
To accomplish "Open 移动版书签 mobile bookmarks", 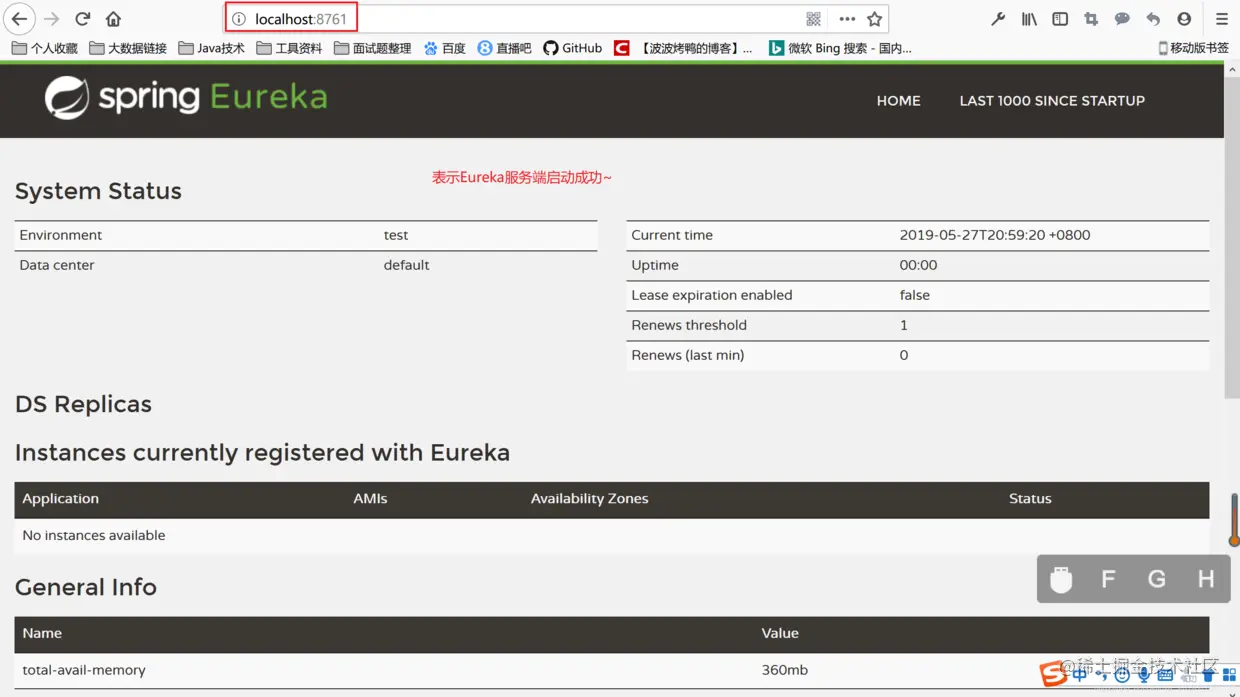I will click(1193, 48).
